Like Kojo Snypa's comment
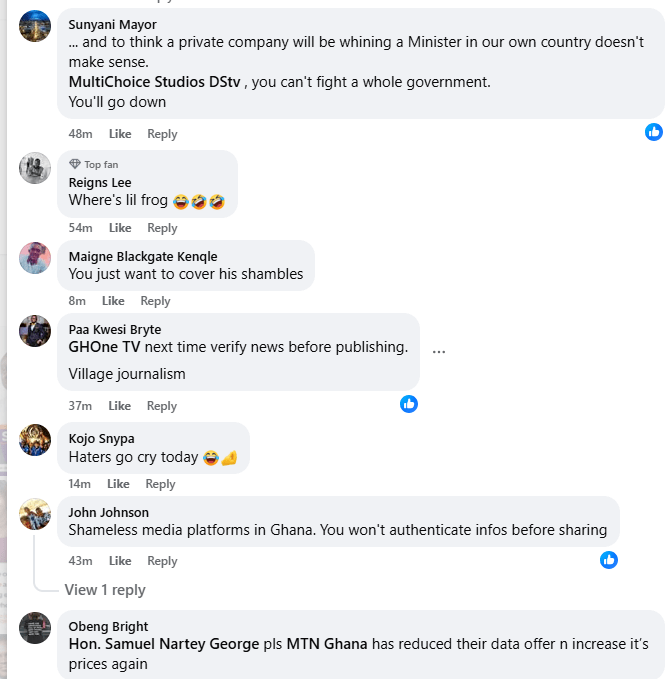 coord(118,484)
